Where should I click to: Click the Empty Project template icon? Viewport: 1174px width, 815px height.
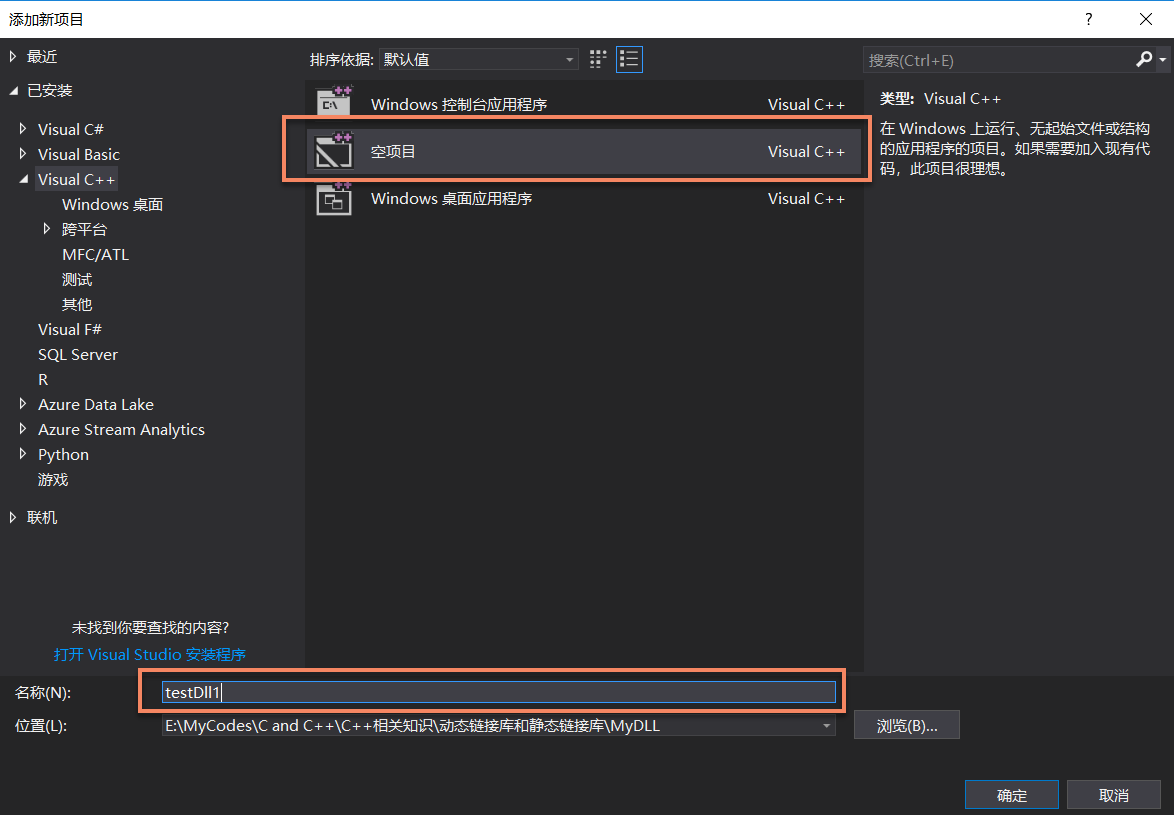pos(334,150)
